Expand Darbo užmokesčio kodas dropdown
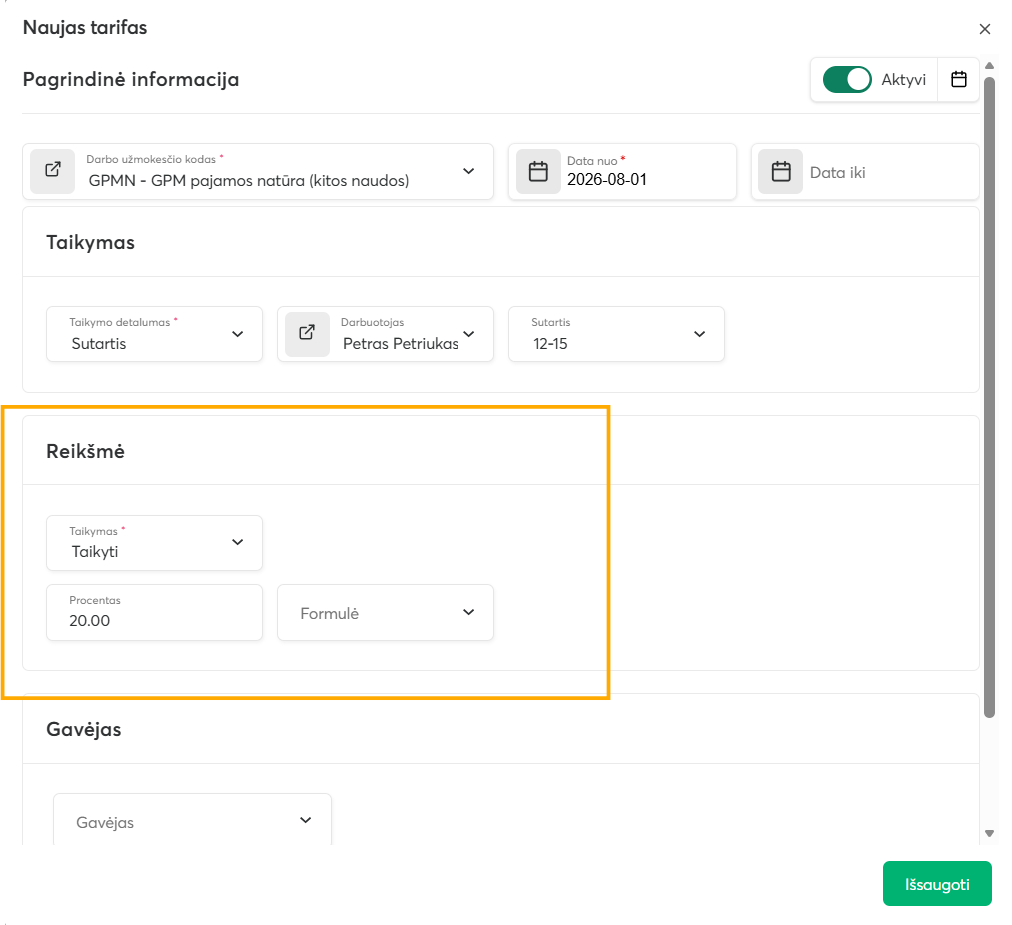 (469, 171)
